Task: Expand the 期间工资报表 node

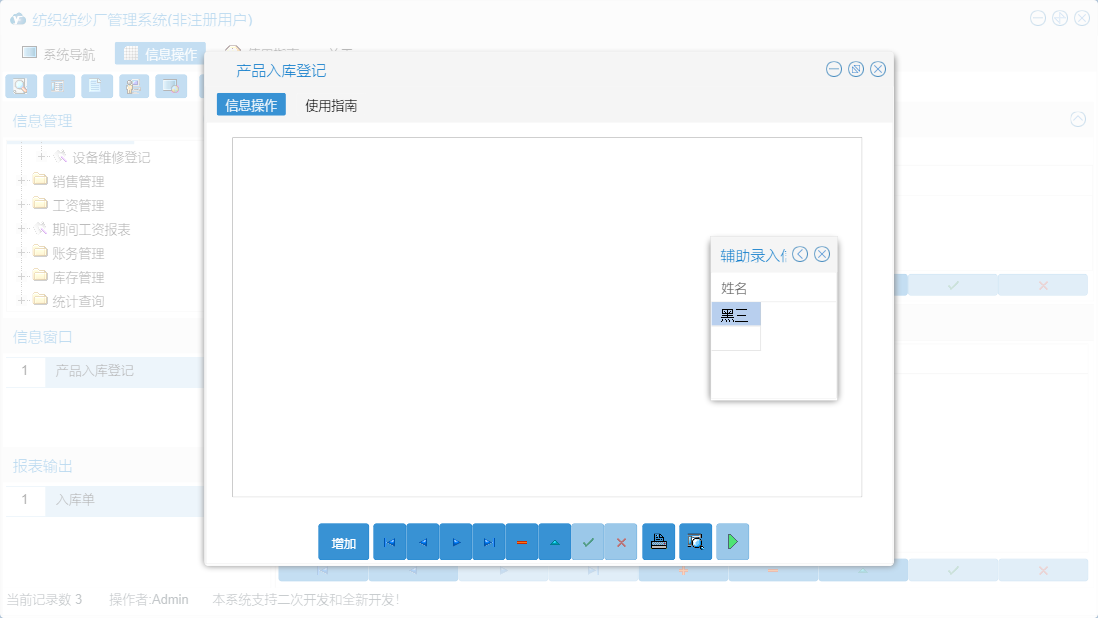Action: [22, 228]
